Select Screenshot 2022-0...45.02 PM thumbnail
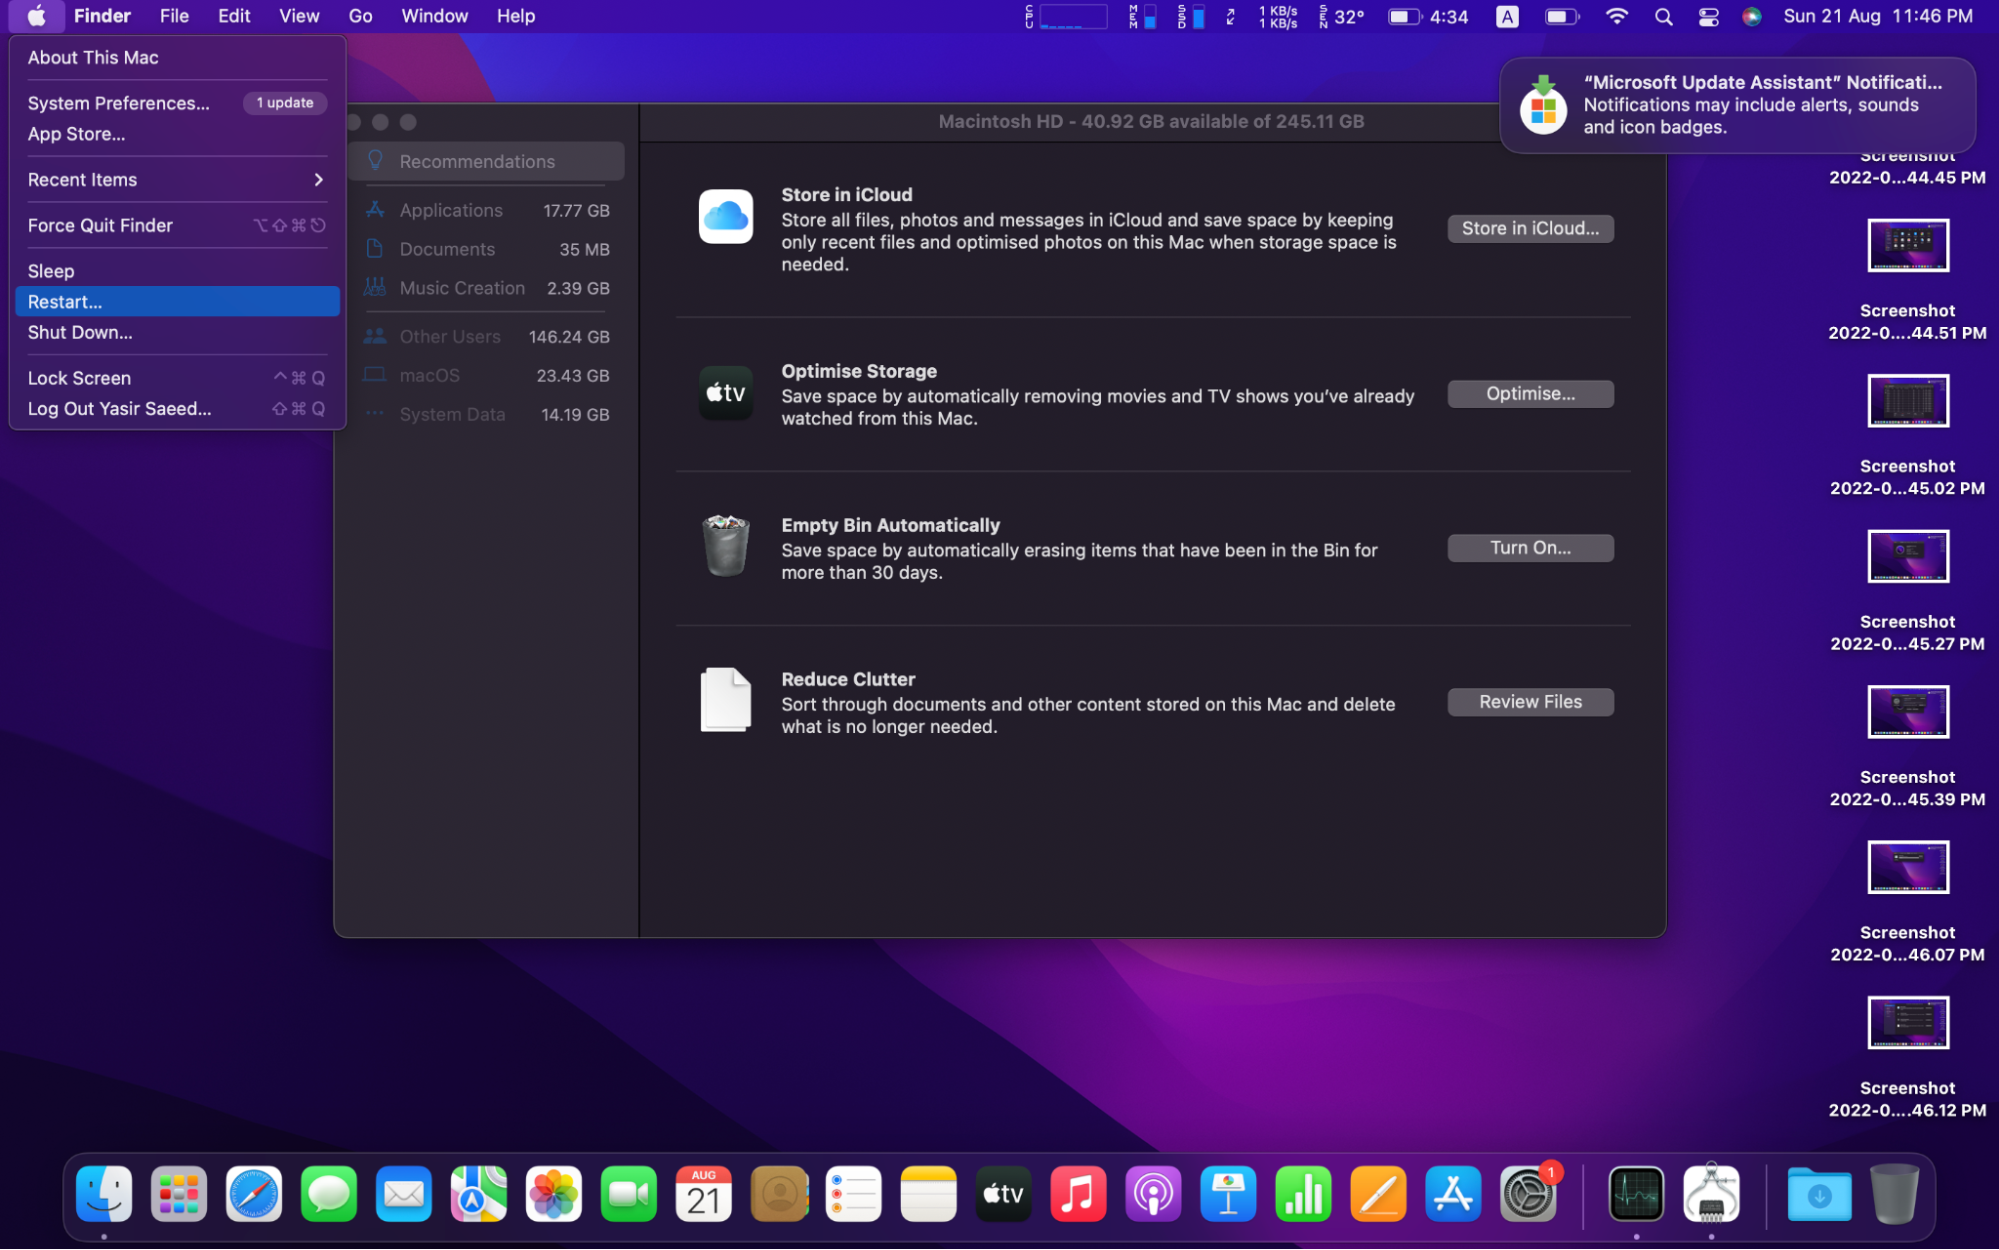This screenshot has height=1250, width=1999. coord(1908,400)
